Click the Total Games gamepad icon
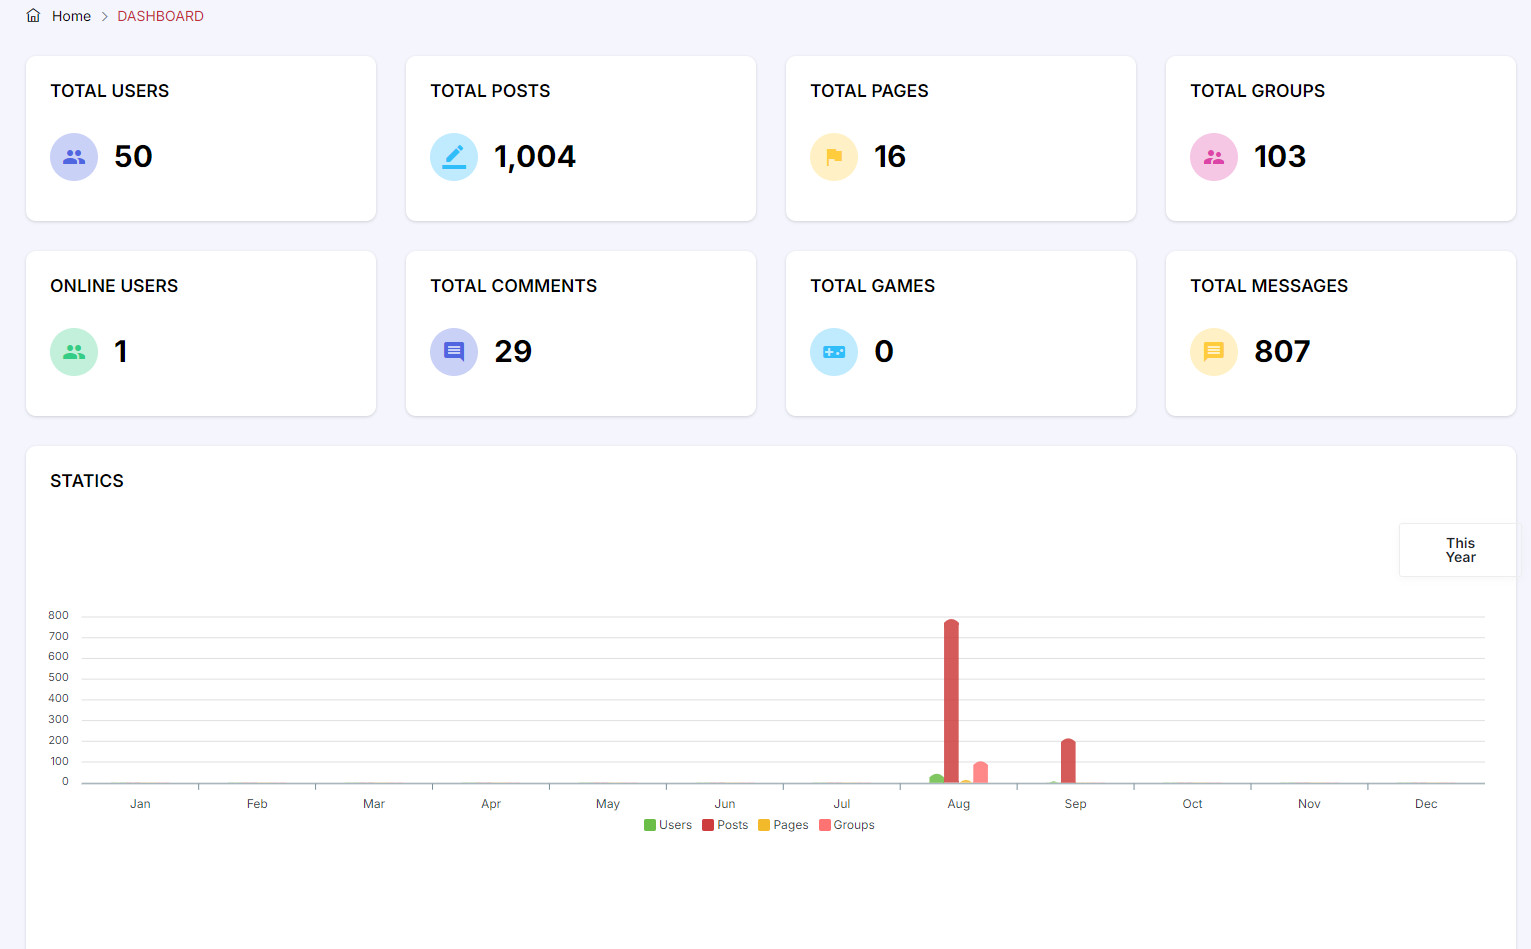The image size is (1531, 949). tap(834, 352)
